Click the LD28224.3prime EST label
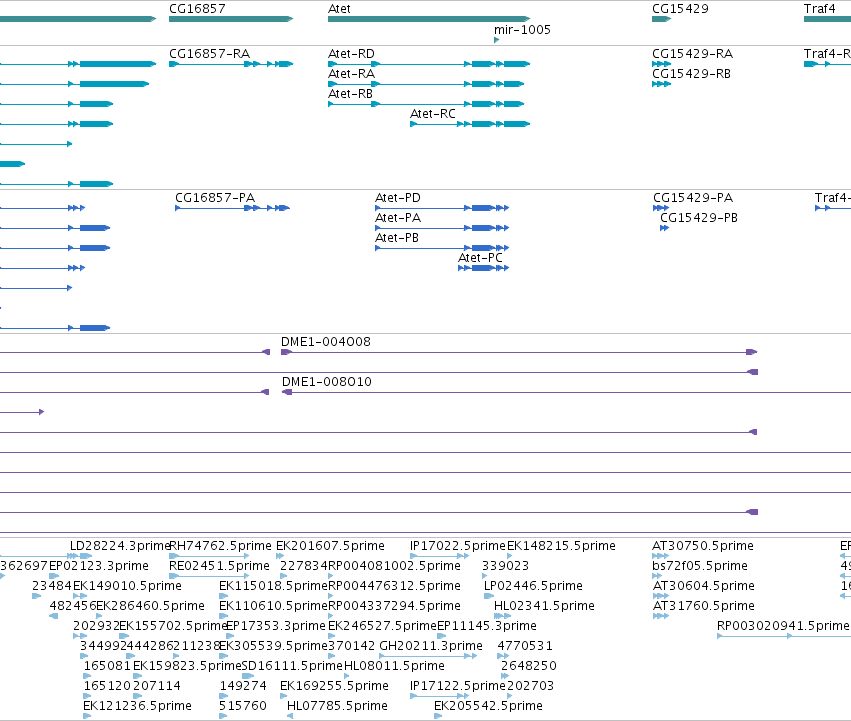Screen dimensions: 851x721 (120, 546)
